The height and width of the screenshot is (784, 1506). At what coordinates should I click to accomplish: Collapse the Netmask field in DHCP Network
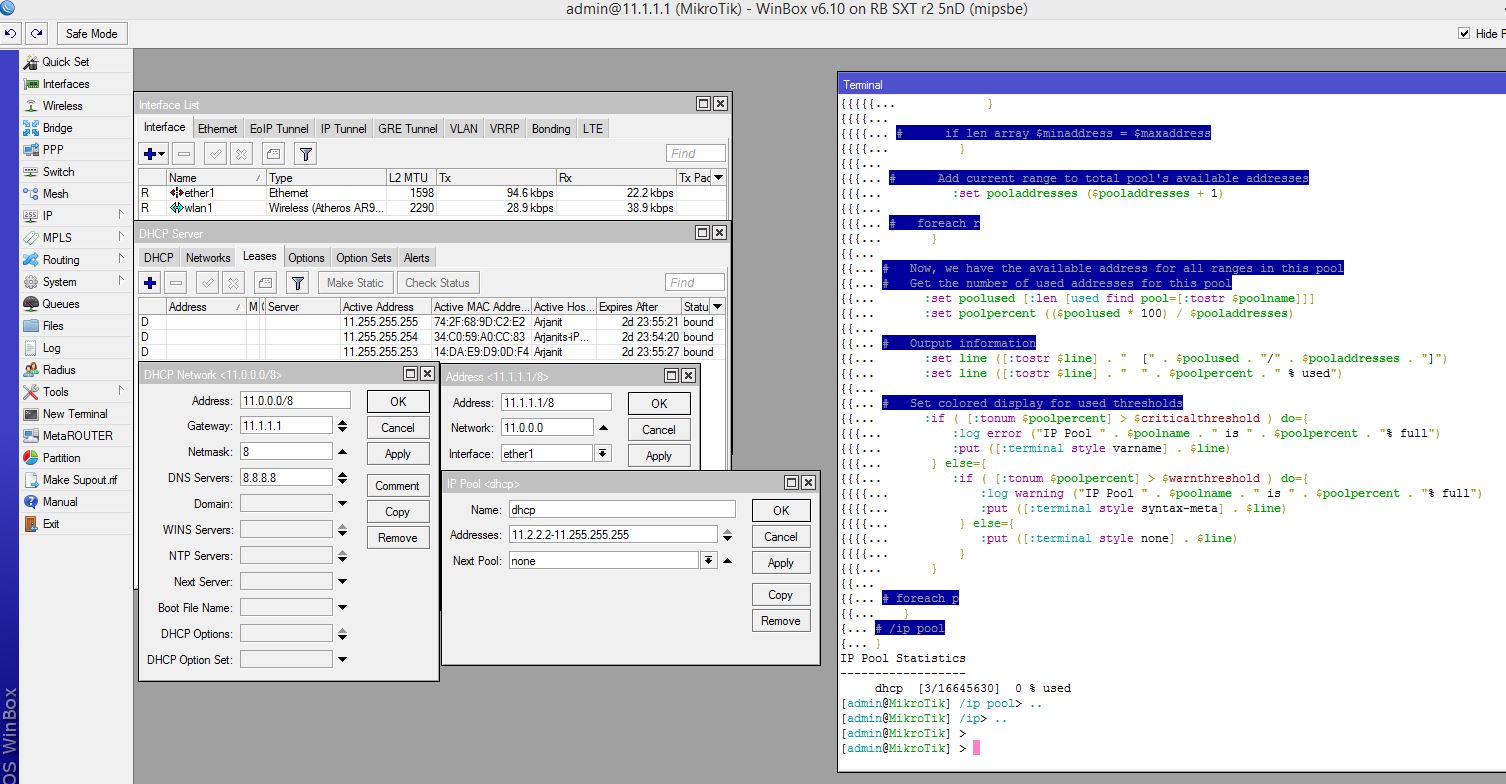[x=343, y=452]
